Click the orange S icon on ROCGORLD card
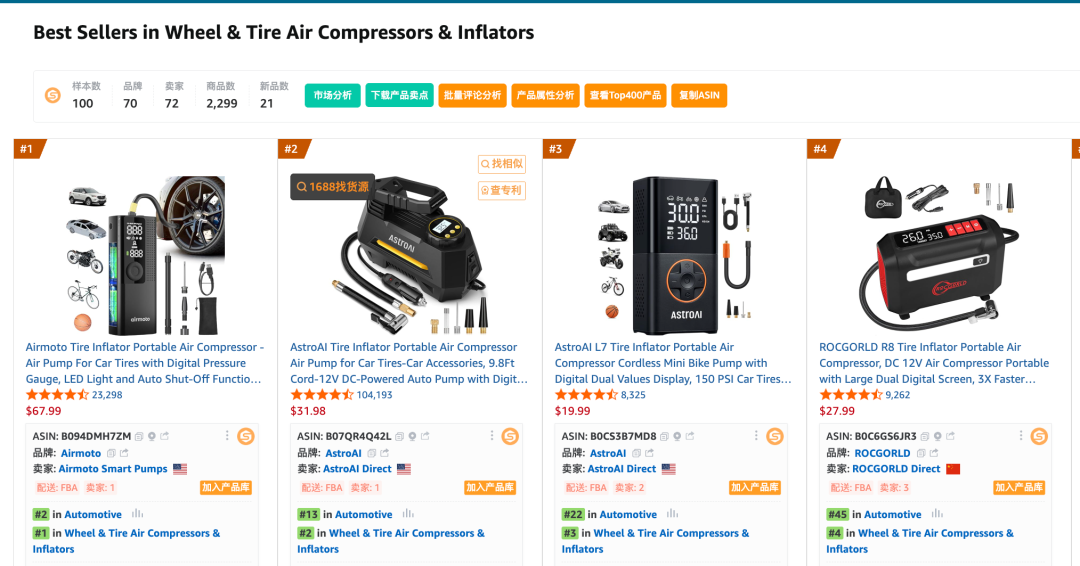The image size is (1080, 566). coord(1039,436)
